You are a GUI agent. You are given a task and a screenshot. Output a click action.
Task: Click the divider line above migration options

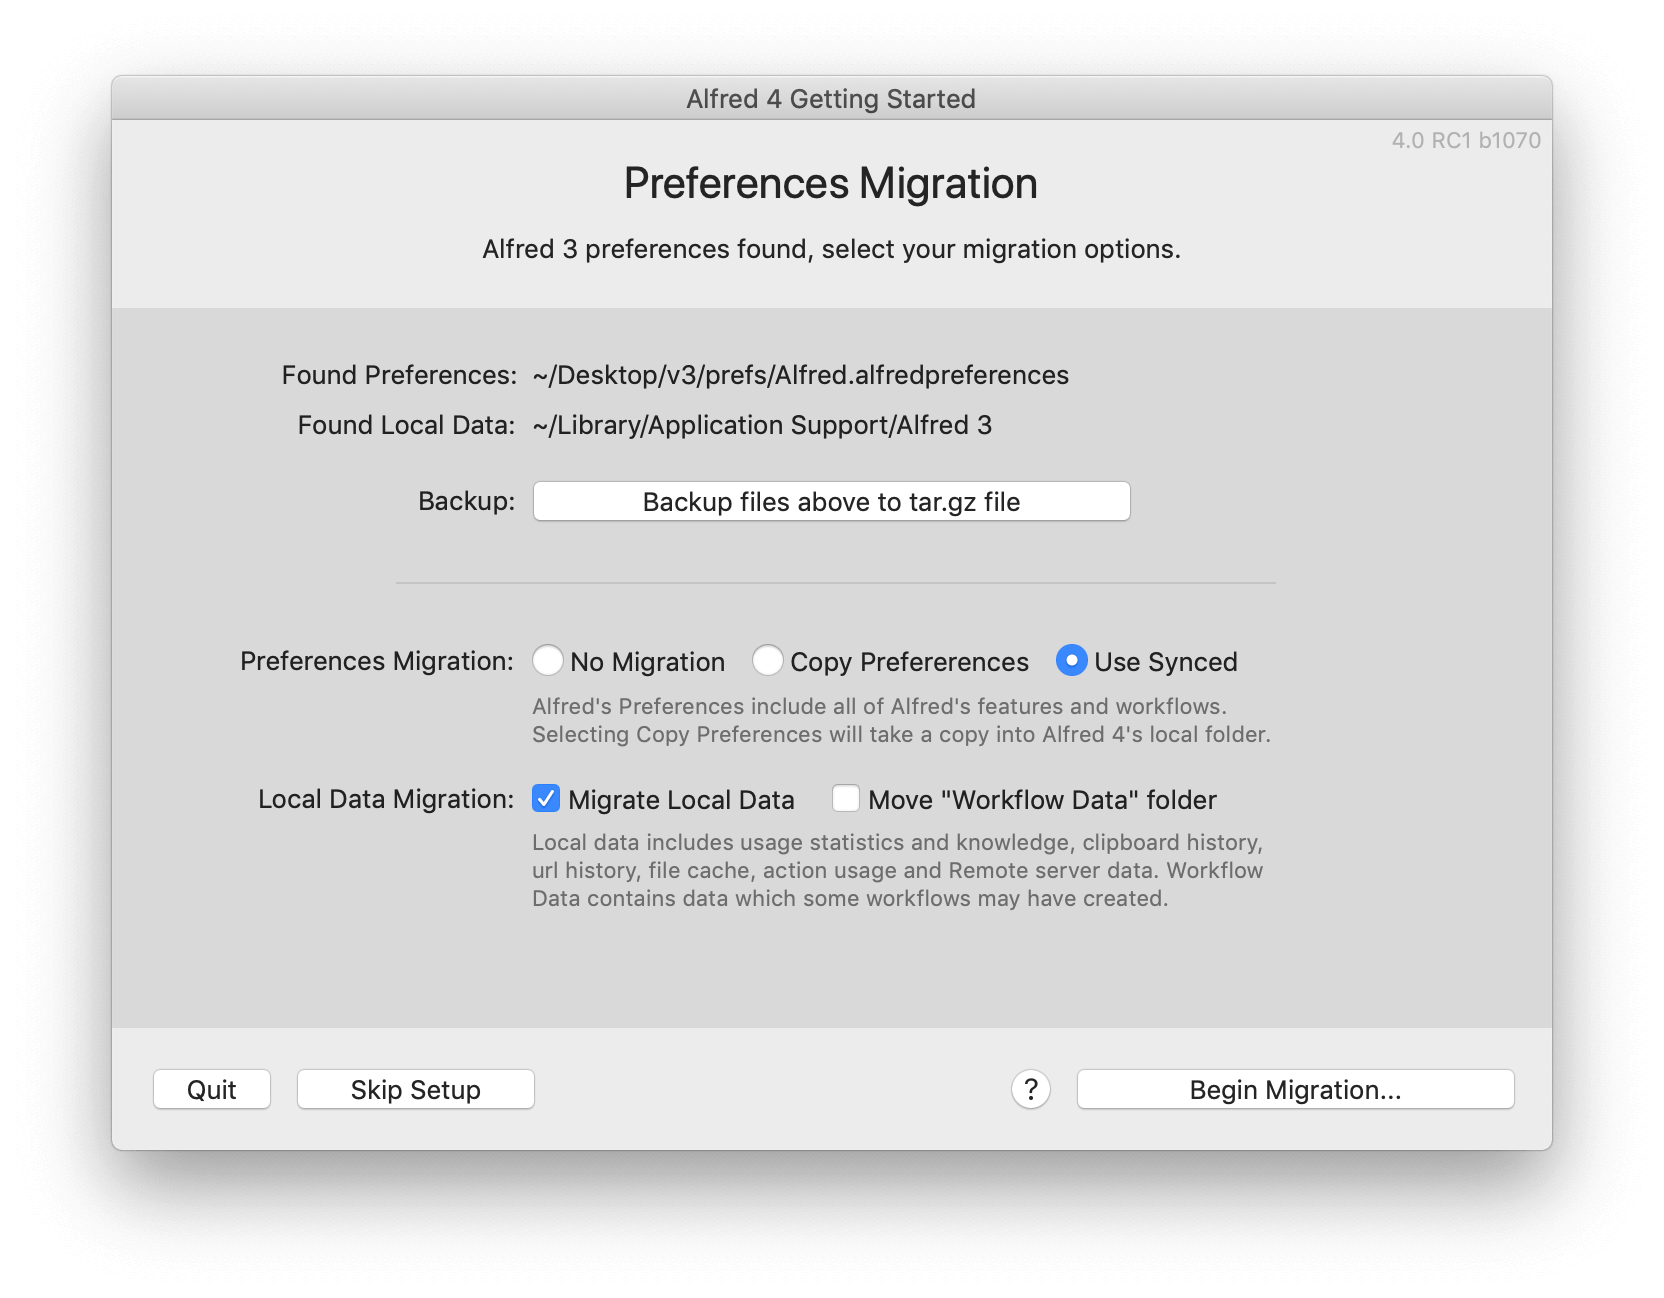click(x=836, y=585)
